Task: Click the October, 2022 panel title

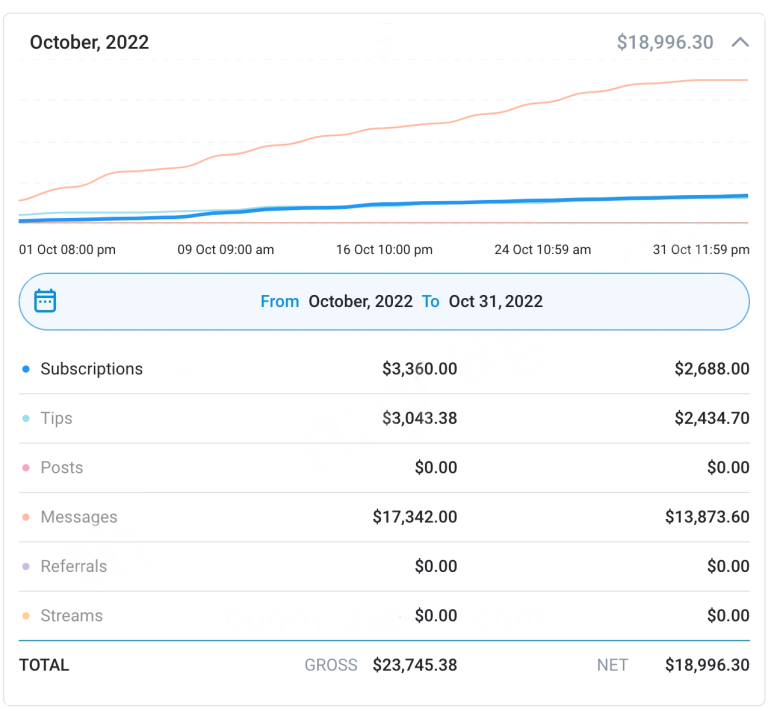Action: click(89, 42)
